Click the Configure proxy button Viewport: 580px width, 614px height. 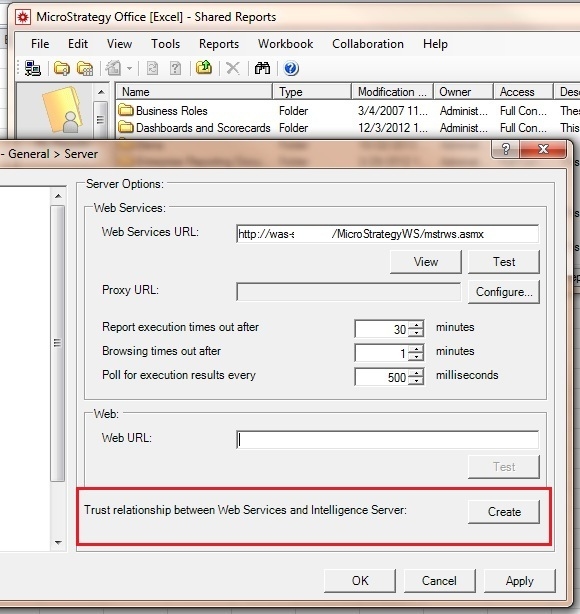pos(504,292)
